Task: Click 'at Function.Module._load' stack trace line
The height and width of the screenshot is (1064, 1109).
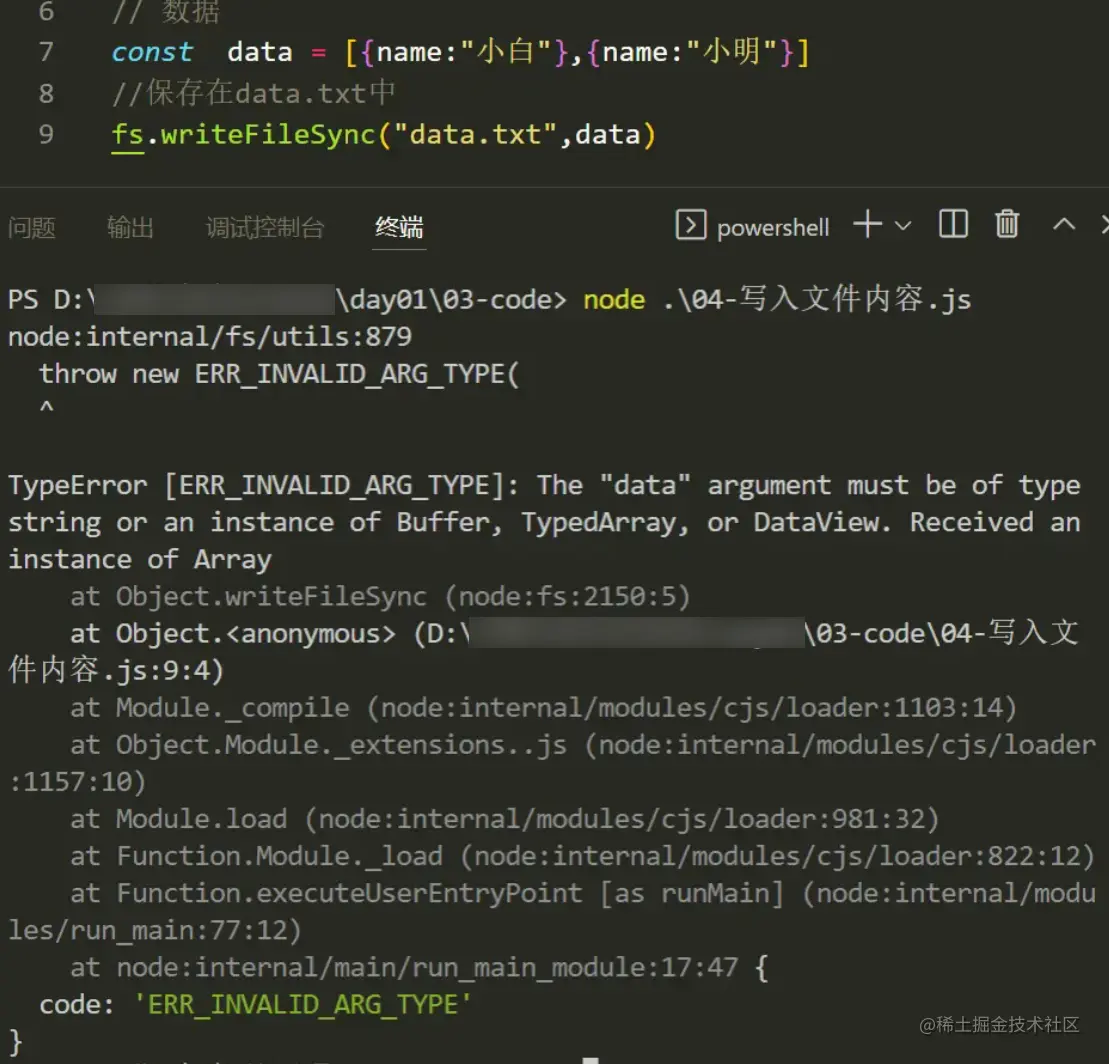Action: [x=582, y=856]
